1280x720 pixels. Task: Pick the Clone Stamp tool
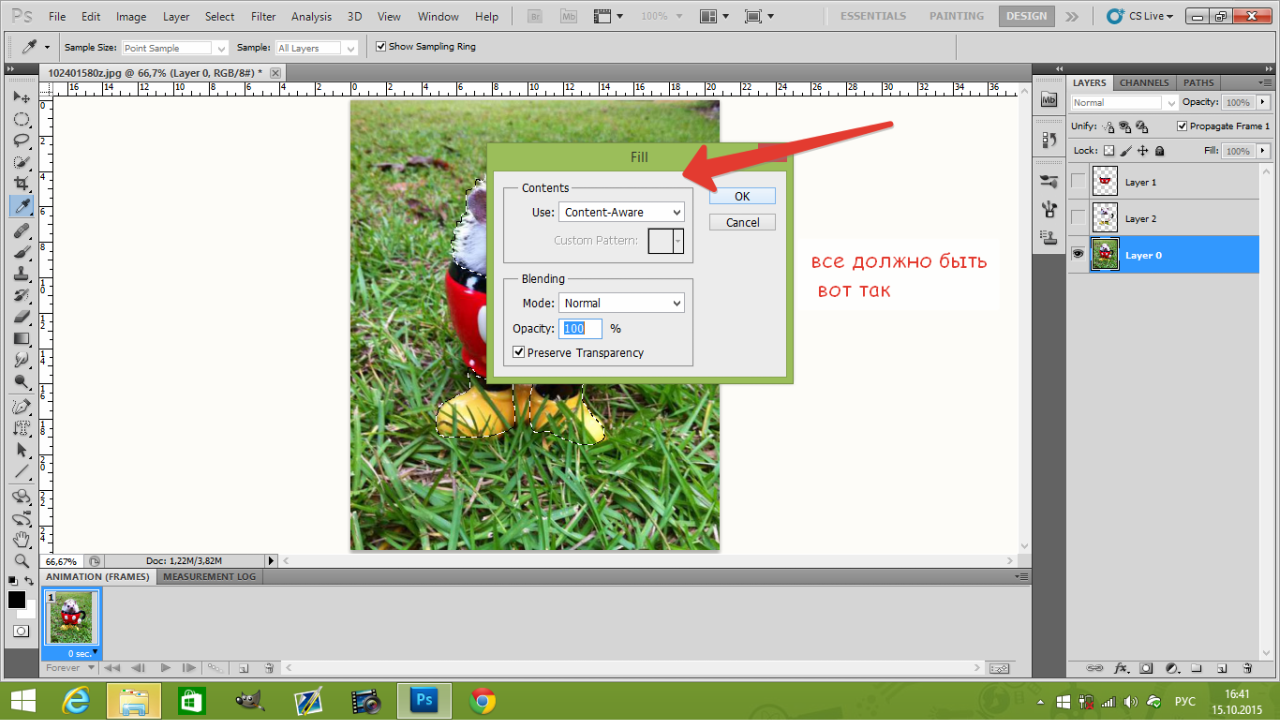20,273
